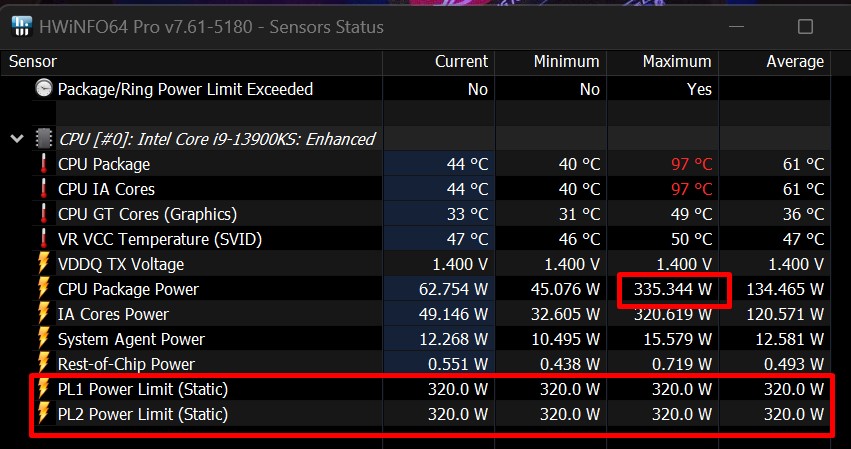Click the lightning icon for IA Cores Power

pyautogui.click(x=43, y=313)
